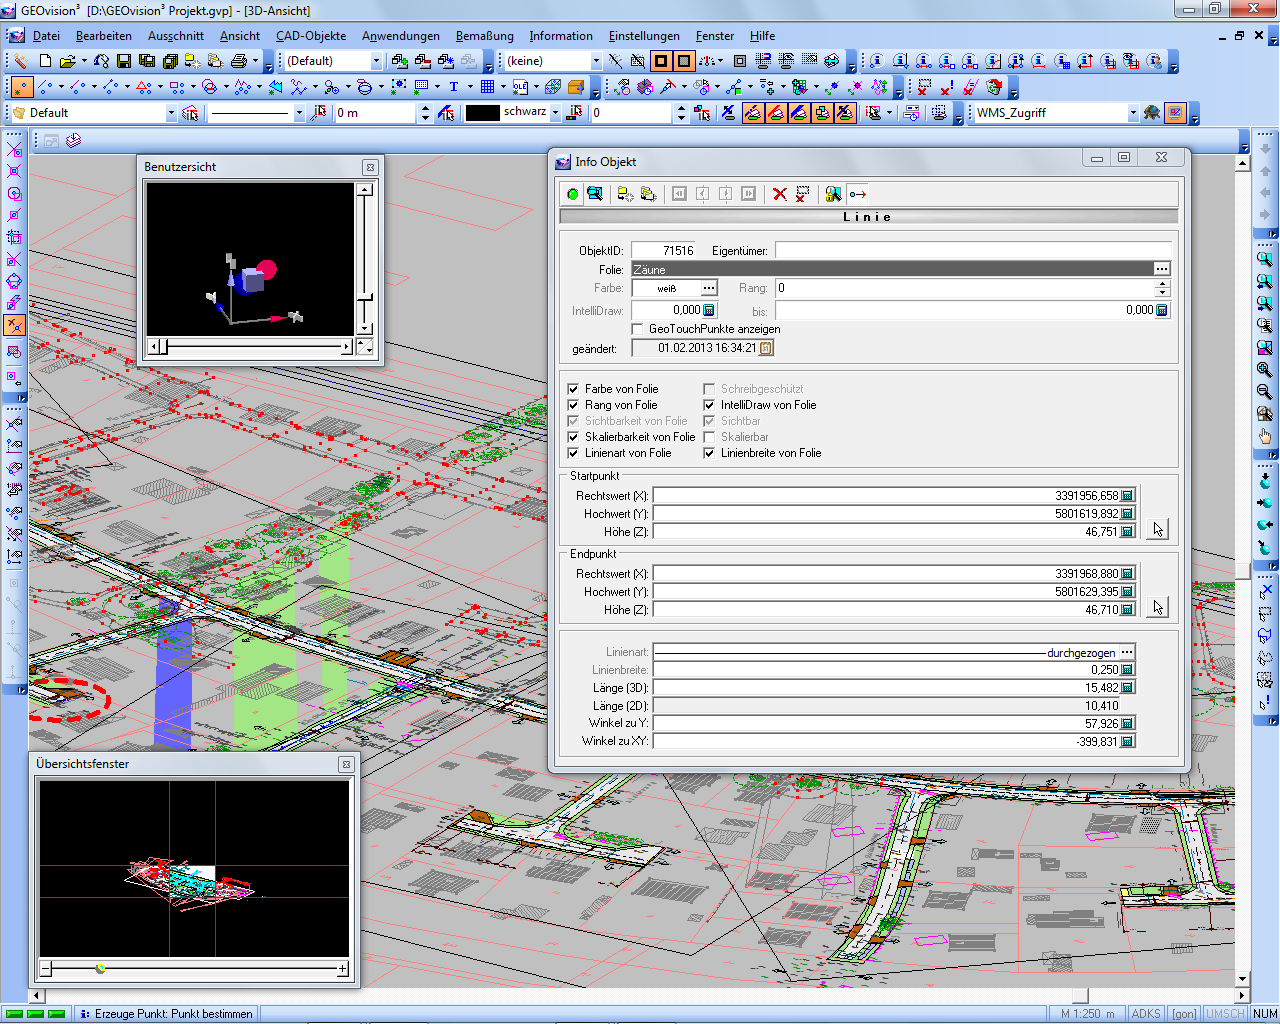This screenshot has width=1280, height=1024.
Task: Open the '(Default)' dropdown in top toolbar
Action: pos(376,61)
